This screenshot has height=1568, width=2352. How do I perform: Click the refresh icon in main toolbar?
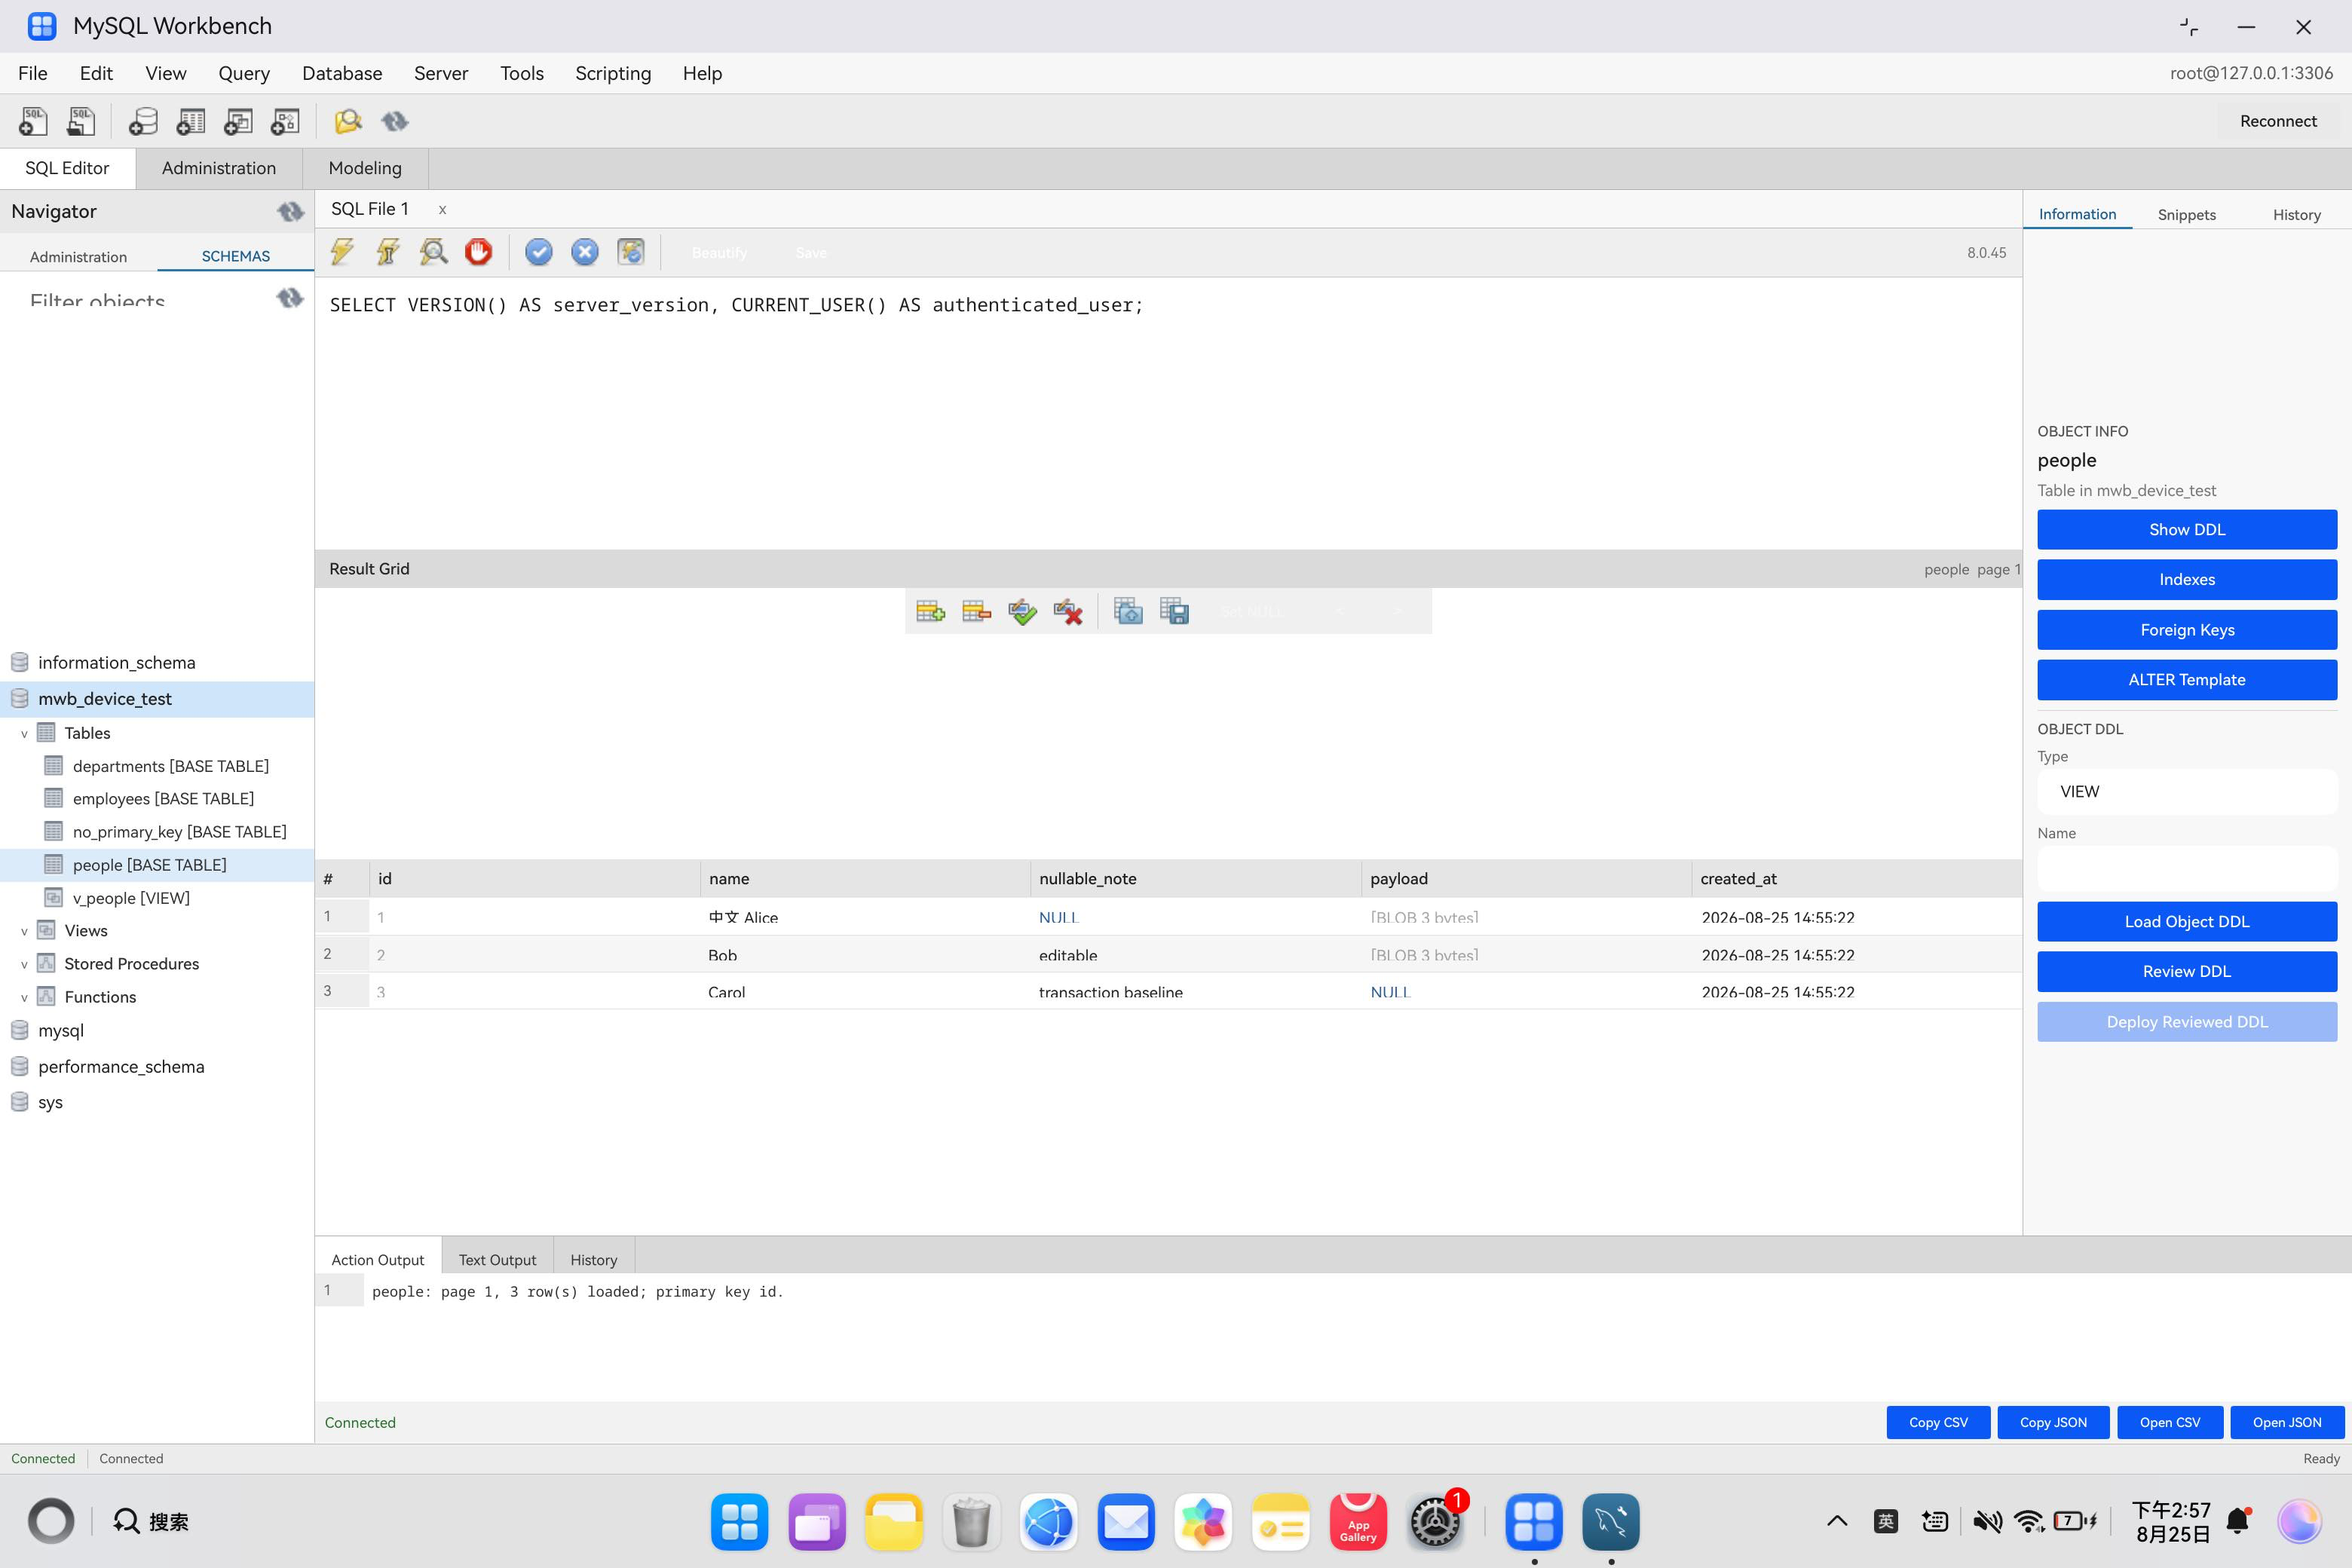point(395,121)
